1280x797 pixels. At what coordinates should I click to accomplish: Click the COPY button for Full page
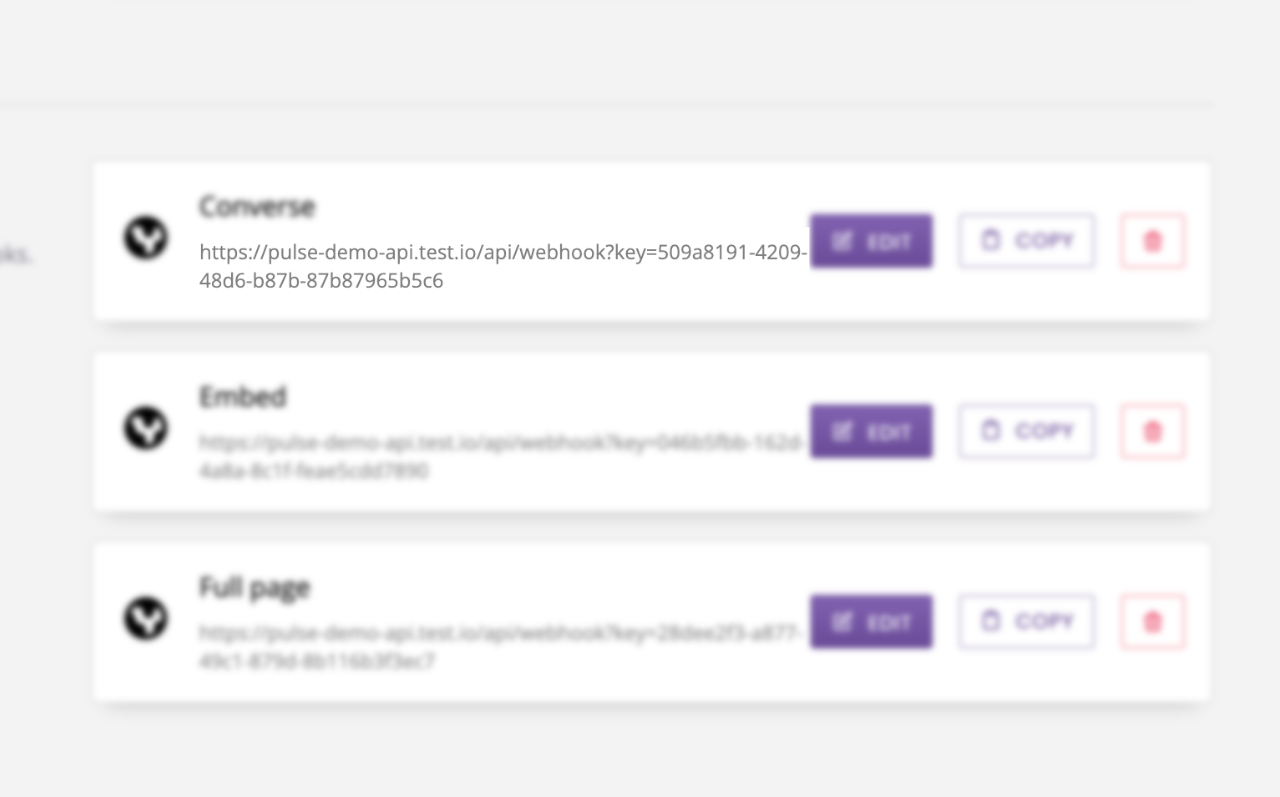pyautogui.click(x=1025, y=621)
